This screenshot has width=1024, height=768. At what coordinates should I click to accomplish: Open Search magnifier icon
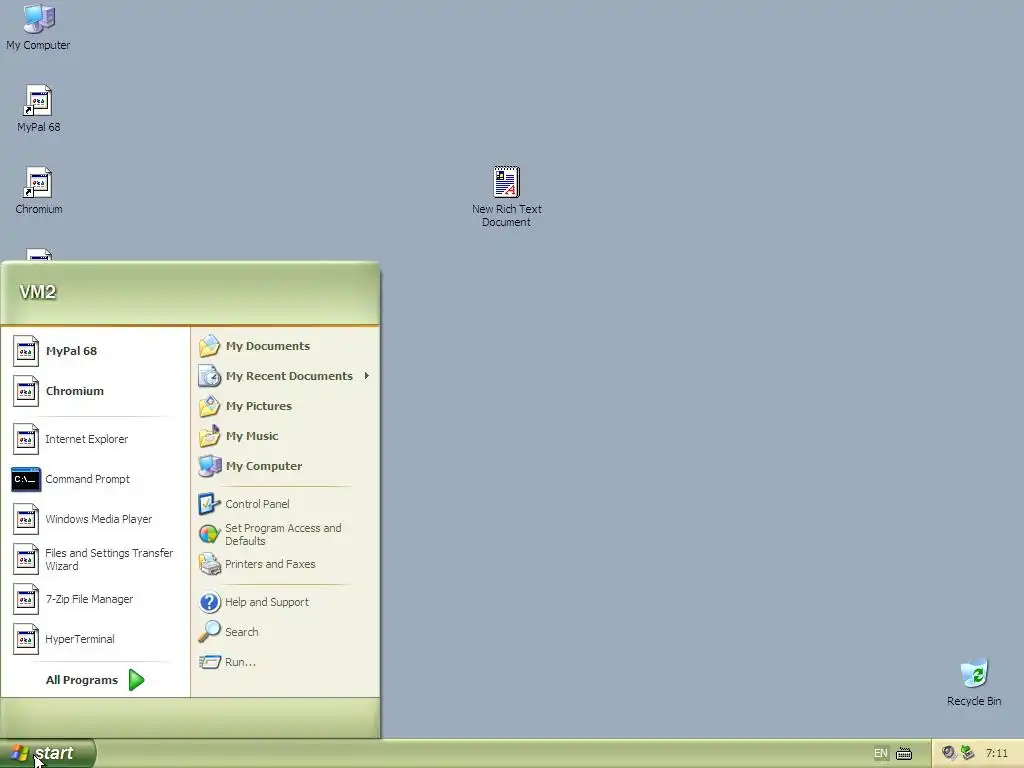210,632
